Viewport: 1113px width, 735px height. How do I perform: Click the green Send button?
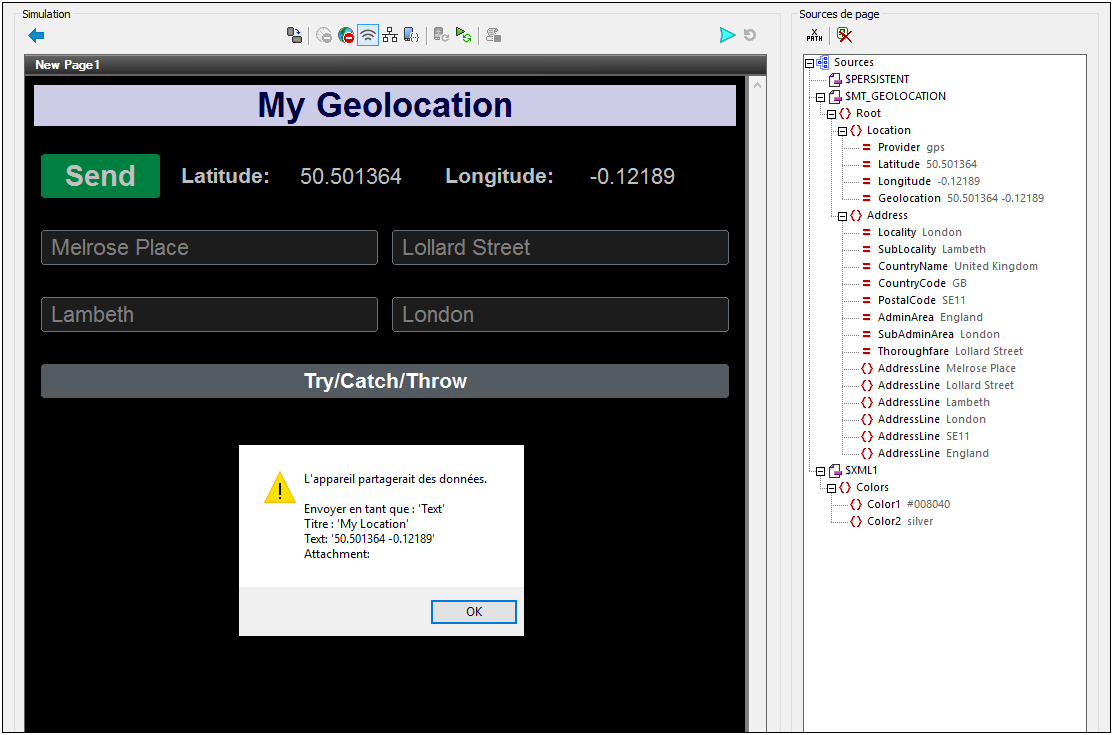[x=100, y=176]
